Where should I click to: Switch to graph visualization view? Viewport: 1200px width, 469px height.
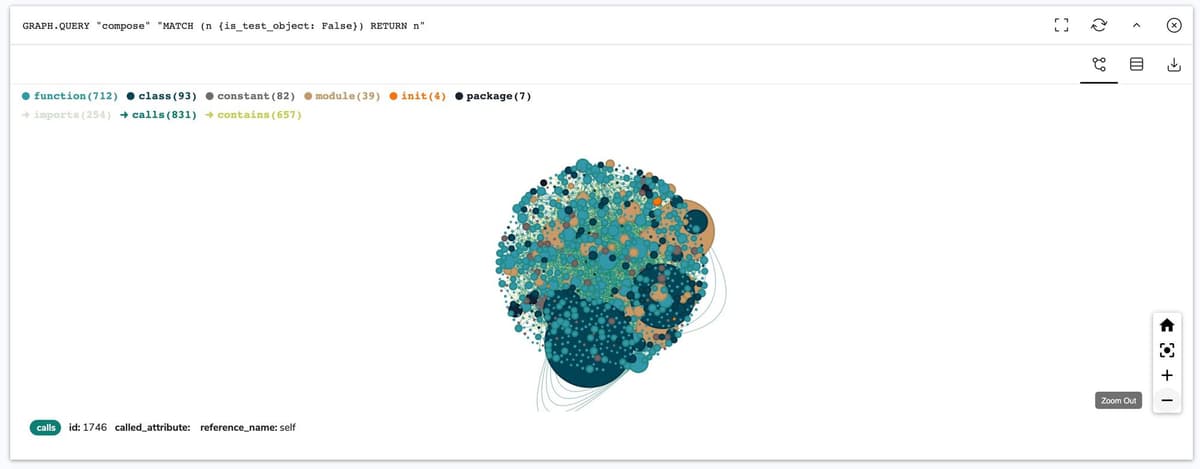pyautogui.click(x=1099, y=65)
